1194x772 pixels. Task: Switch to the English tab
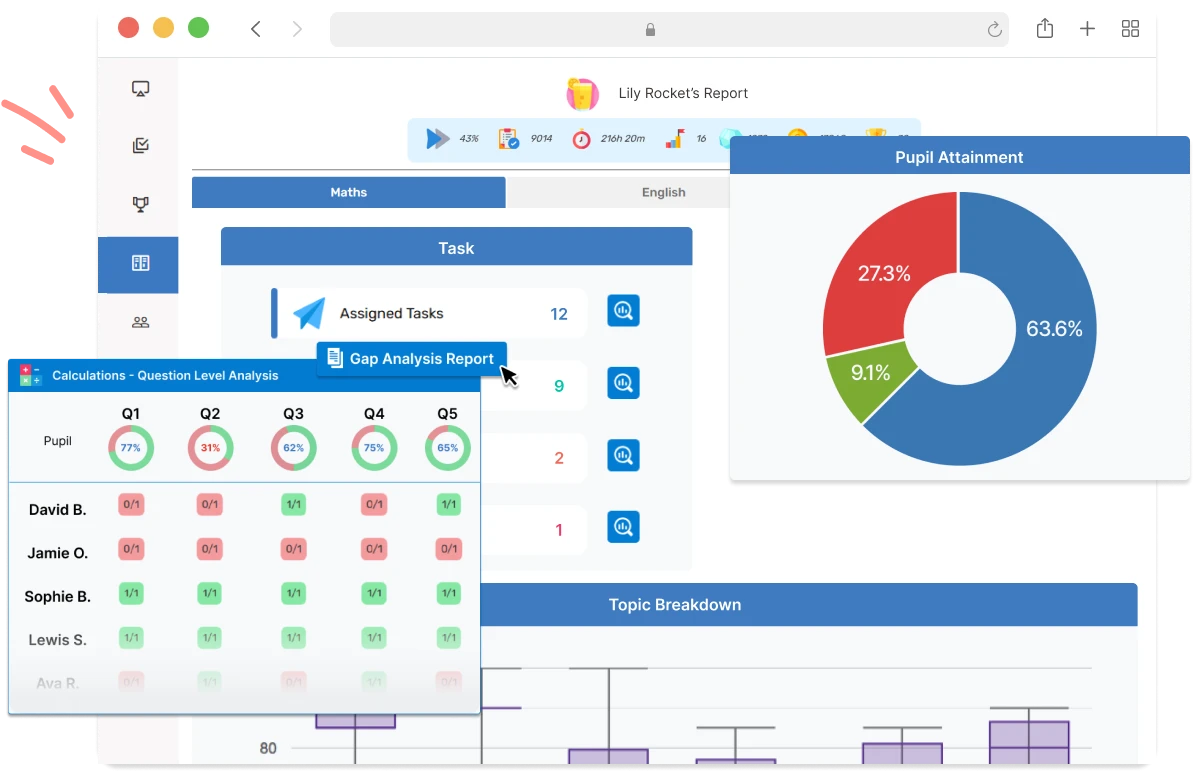coord(663,192)
